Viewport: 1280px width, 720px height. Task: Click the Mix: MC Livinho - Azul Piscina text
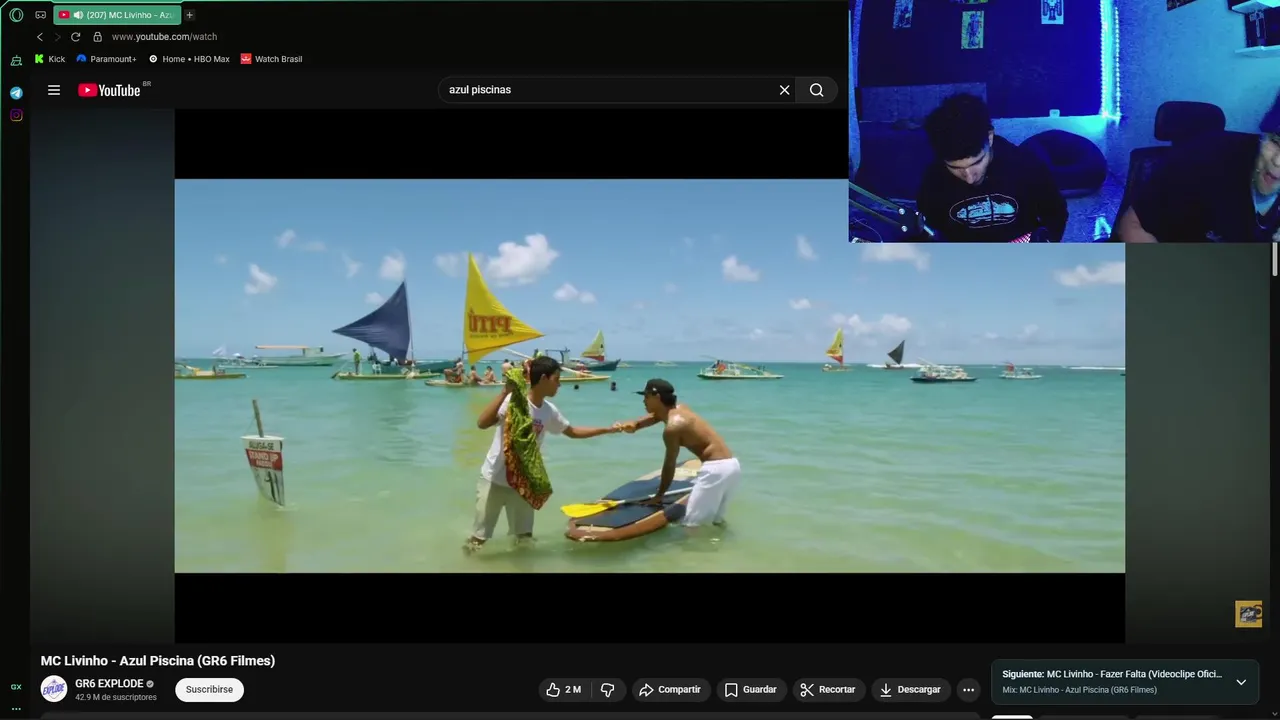tap(1080, 690)
